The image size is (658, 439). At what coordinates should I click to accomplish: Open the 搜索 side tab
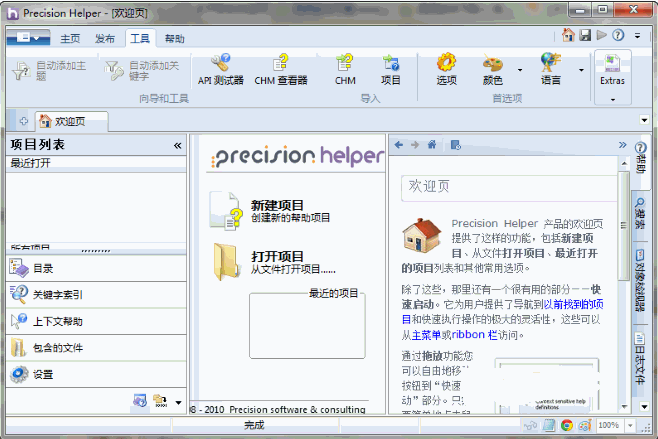640,214
